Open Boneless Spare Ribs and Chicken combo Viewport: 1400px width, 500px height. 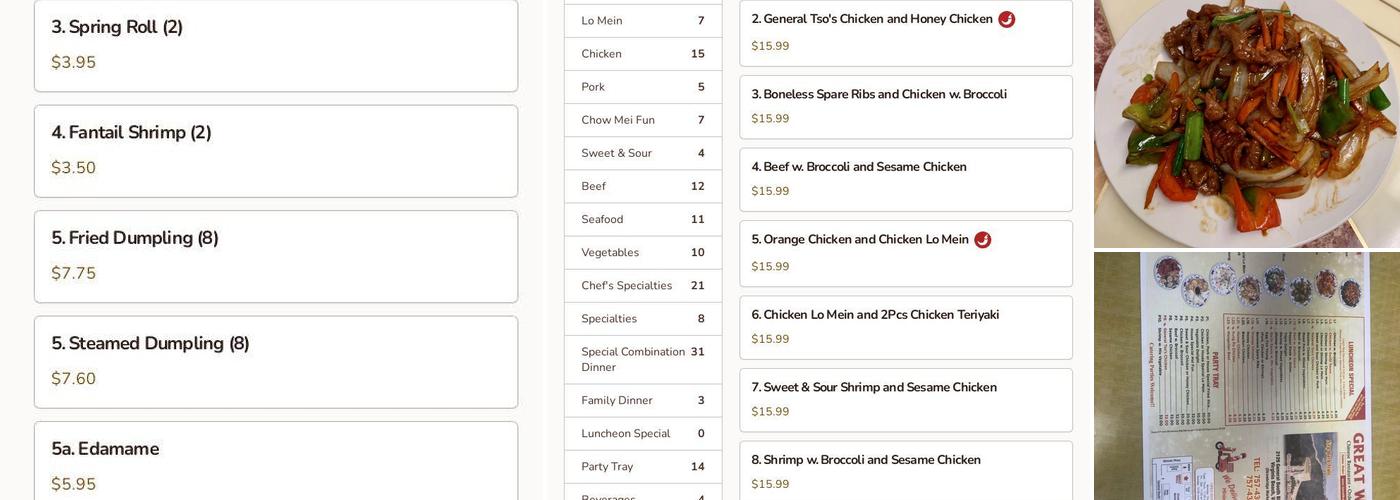point(905,107)
